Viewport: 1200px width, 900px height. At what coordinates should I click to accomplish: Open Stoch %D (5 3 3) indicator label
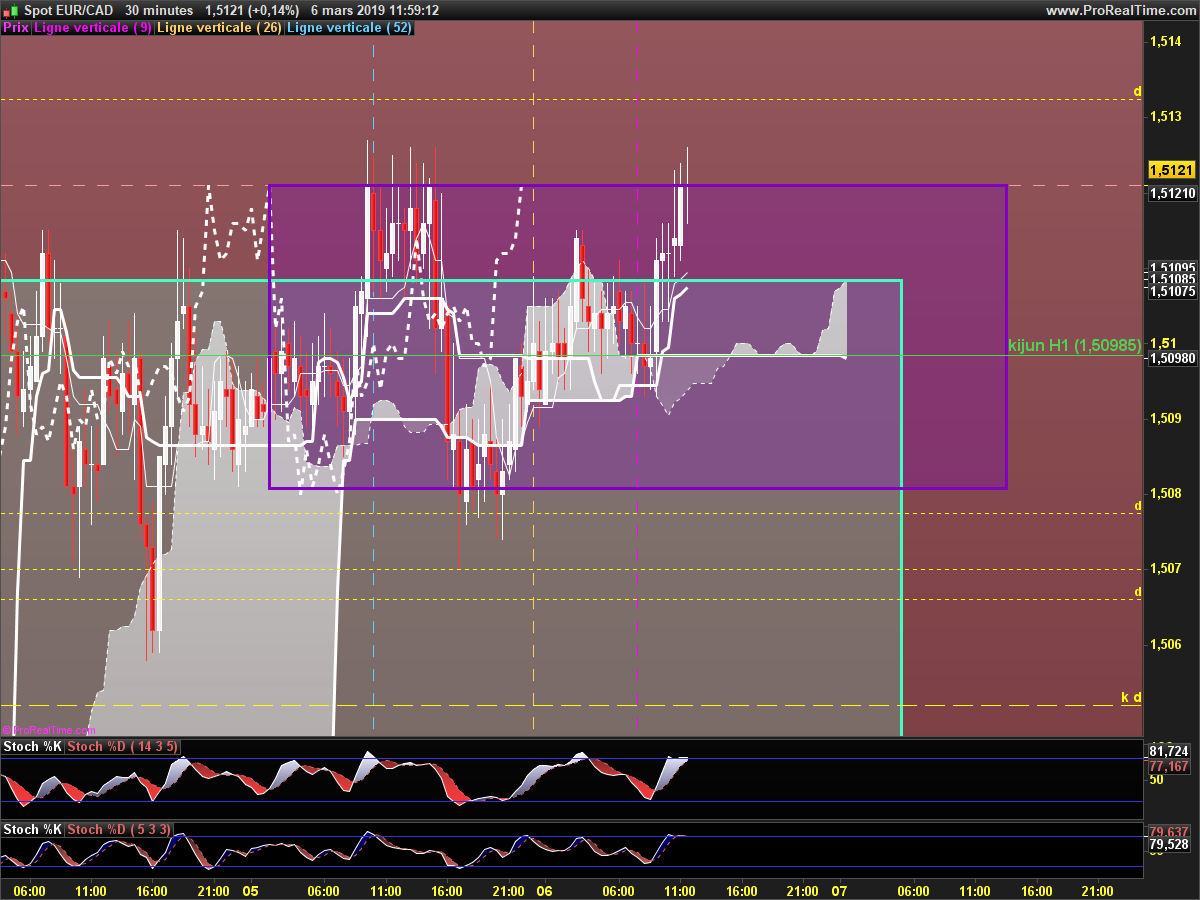click(119, 829)
